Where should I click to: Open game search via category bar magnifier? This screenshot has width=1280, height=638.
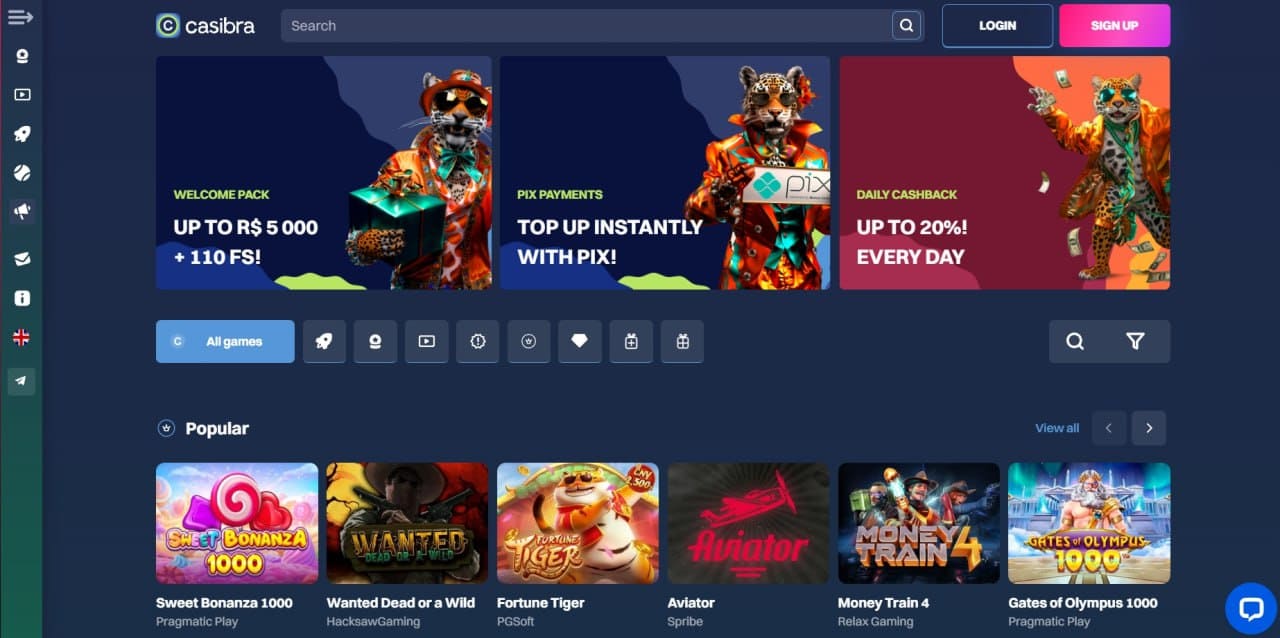click(x=1075, y=341)
